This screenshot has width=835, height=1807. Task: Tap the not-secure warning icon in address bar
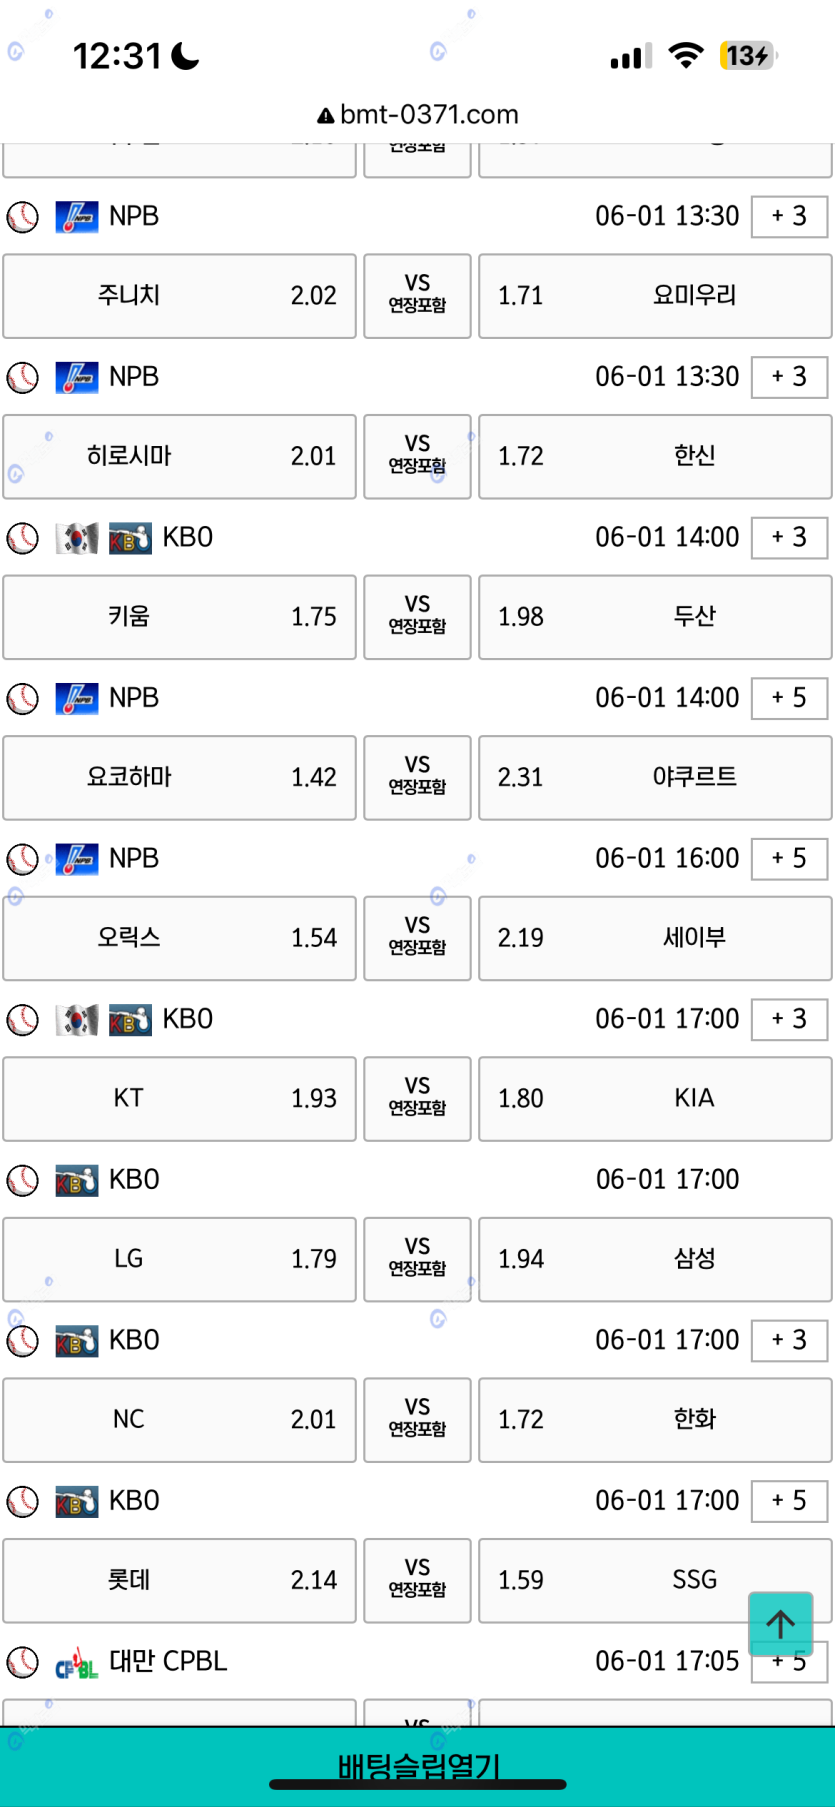click(x=325, y=116)
